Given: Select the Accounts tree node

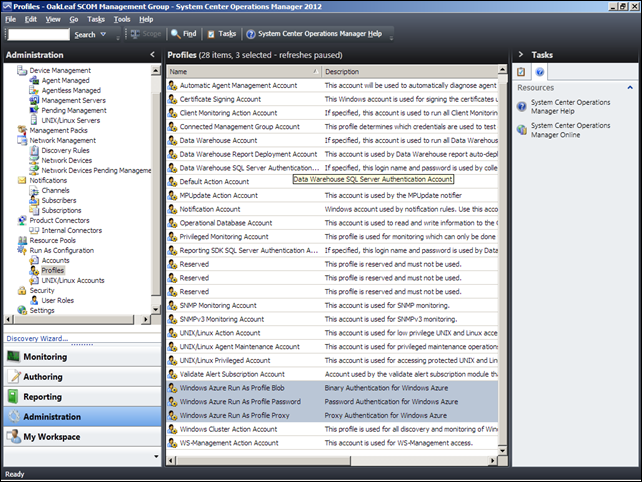Looking at the screenshot, I should coord(56,260).
